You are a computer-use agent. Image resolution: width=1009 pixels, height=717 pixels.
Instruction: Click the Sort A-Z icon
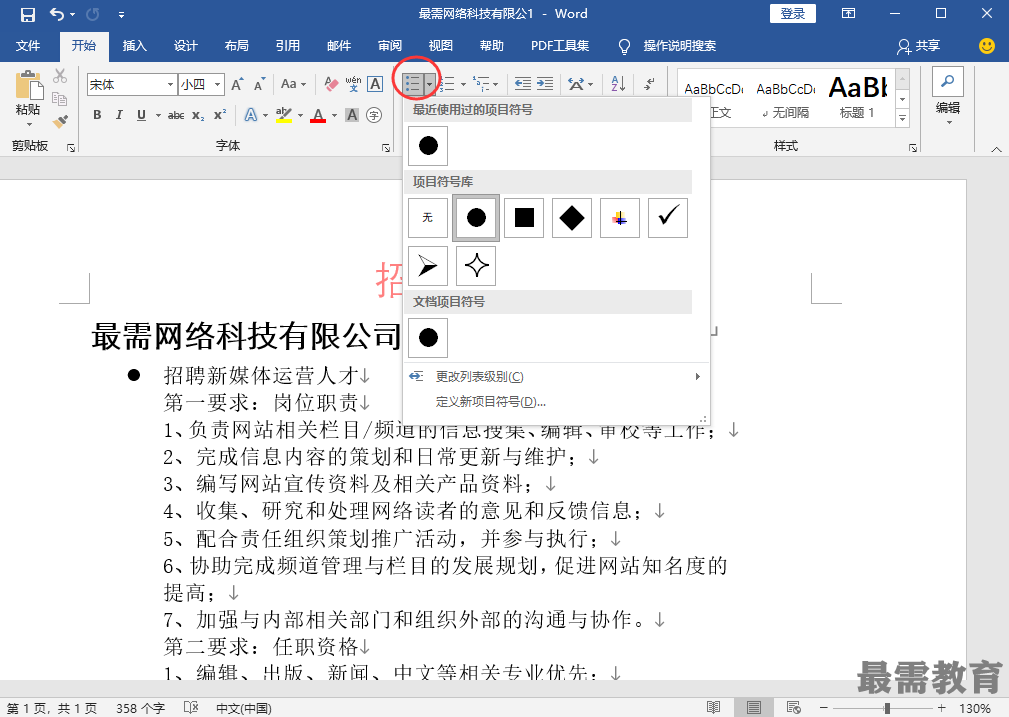click(x=618, y=84)
